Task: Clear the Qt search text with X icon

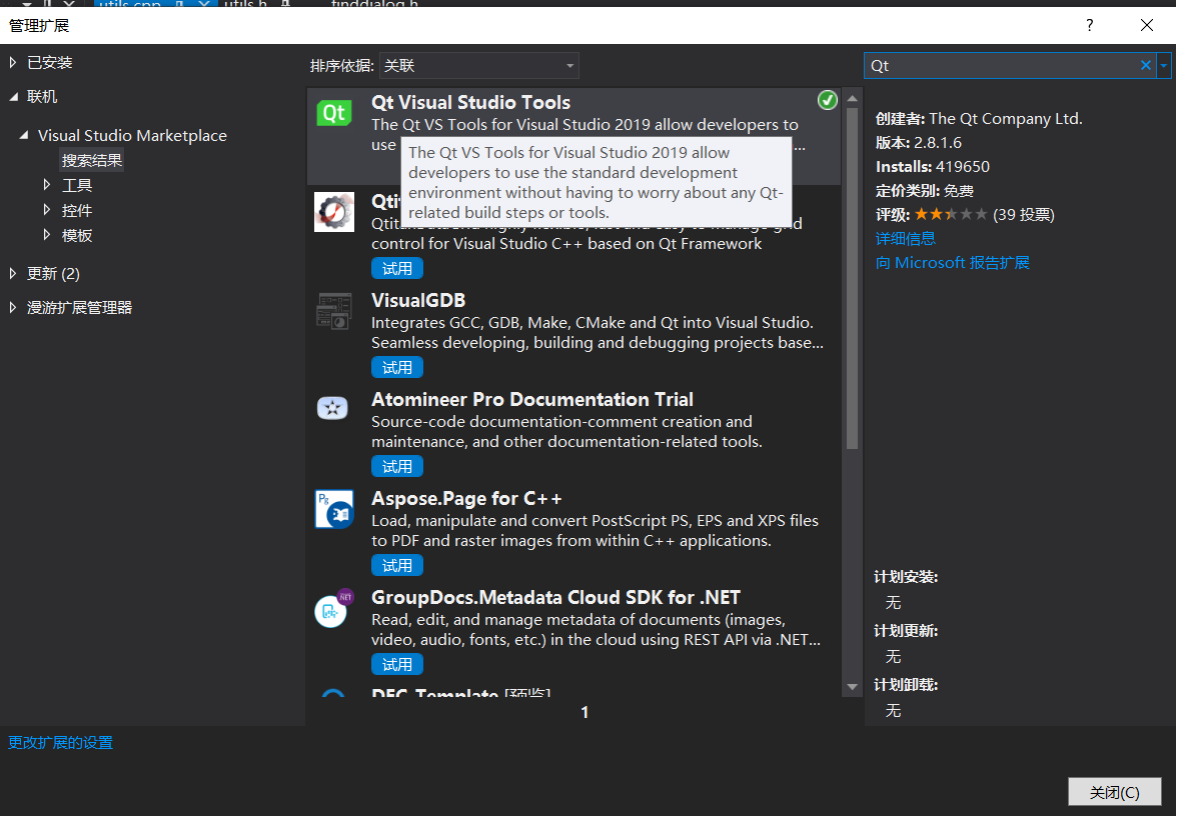Action: 1145,65
